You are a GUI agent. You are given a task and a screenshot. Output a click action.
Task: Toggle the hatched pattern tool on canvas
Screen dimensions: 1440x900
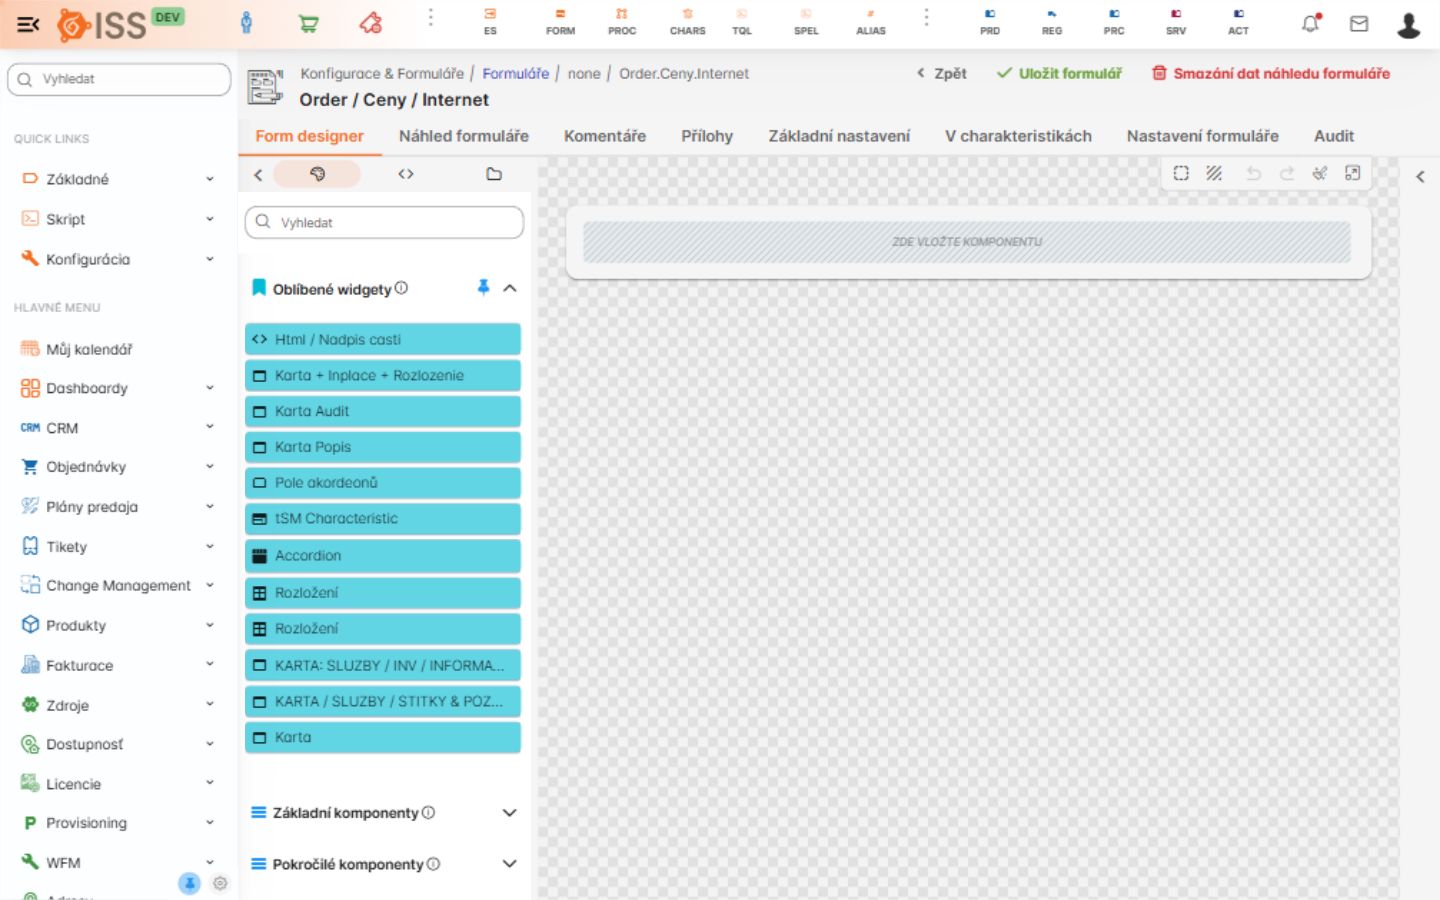pos(1214,173)
